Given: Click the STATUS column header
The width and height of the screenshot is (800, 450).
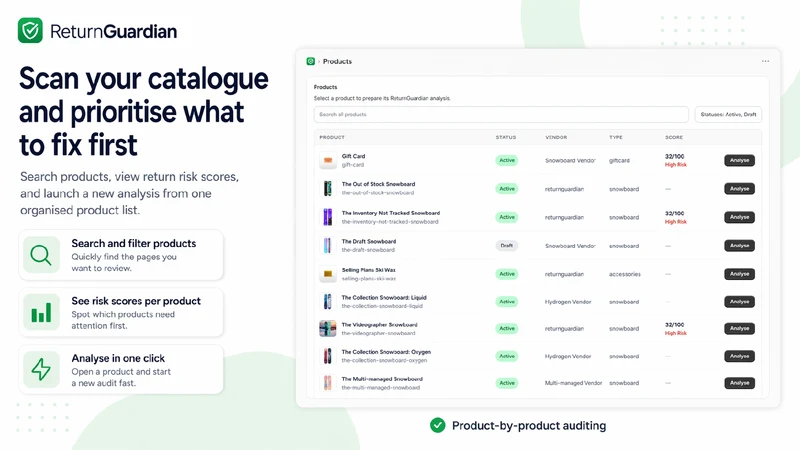Looking at the screenshot, I should [x=506, y=137].
